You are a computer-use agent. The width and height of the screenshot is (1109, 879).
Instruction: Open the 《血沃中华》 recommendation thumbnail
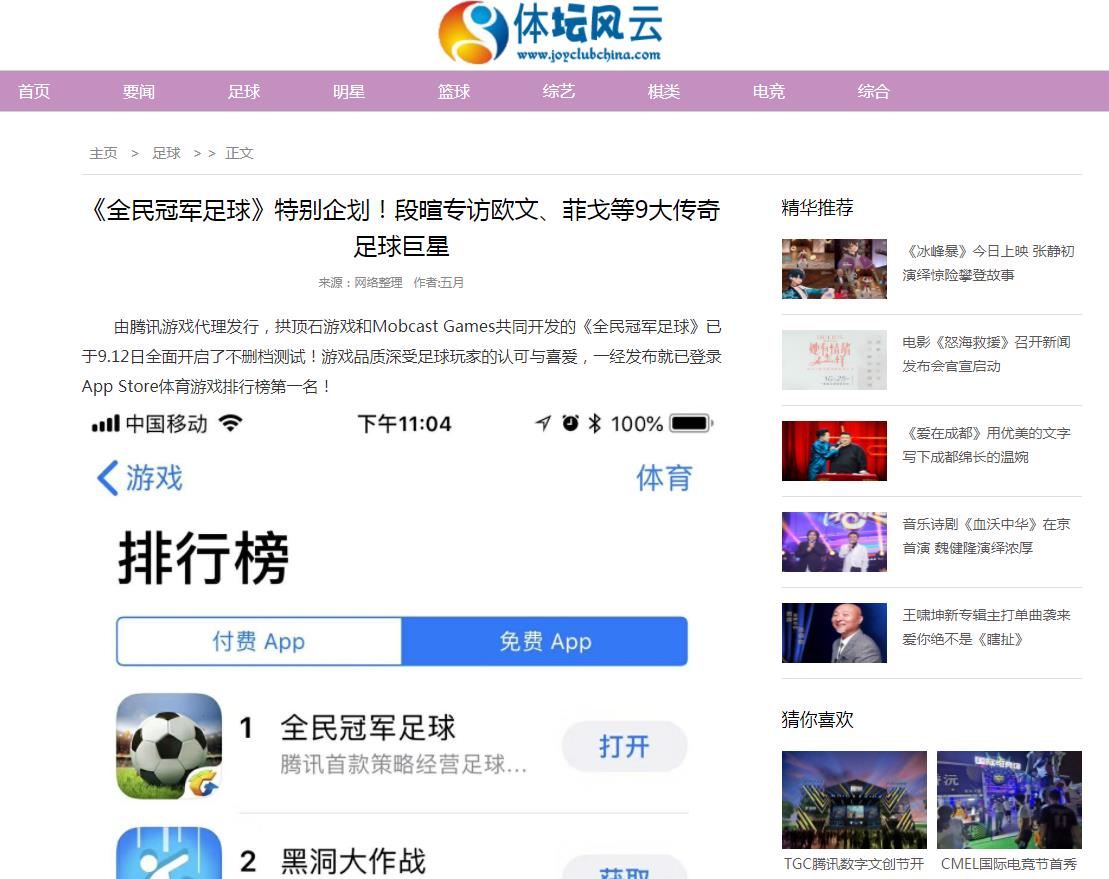[x=834, y=542]
